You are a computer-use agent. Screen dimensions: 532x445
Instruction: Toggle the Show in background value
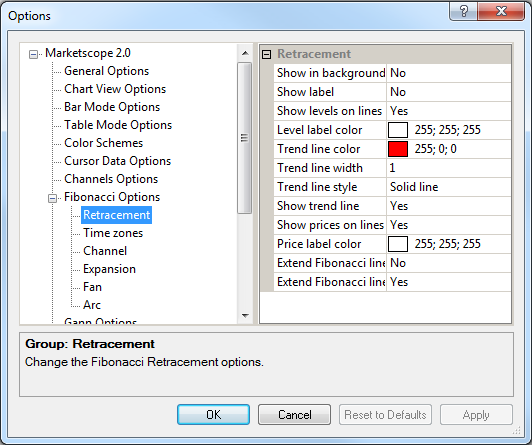click(449, 73)
